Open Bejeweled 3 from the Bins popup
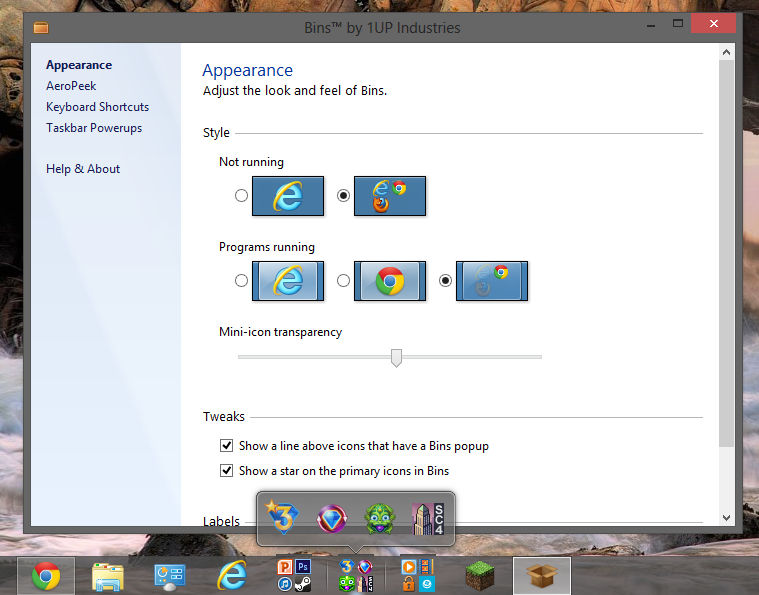The width and height of the screenshot is (759, 595). coord(282,517)
